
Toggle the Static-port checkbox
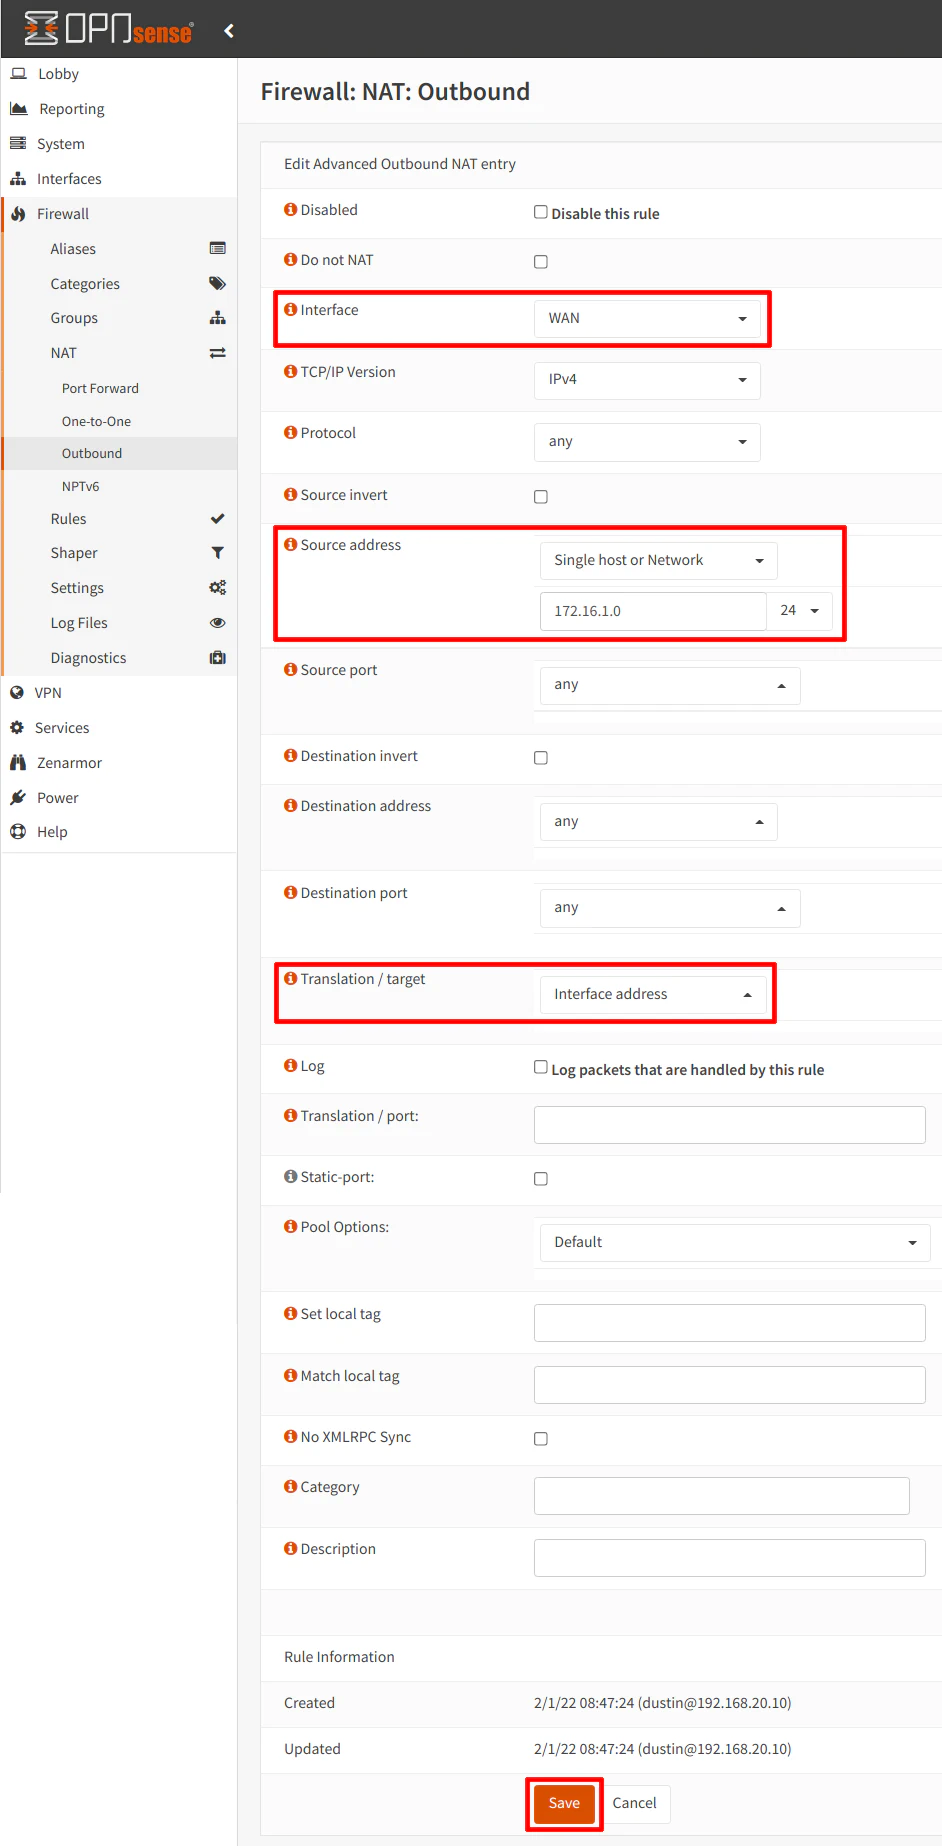coord(540,1179)
